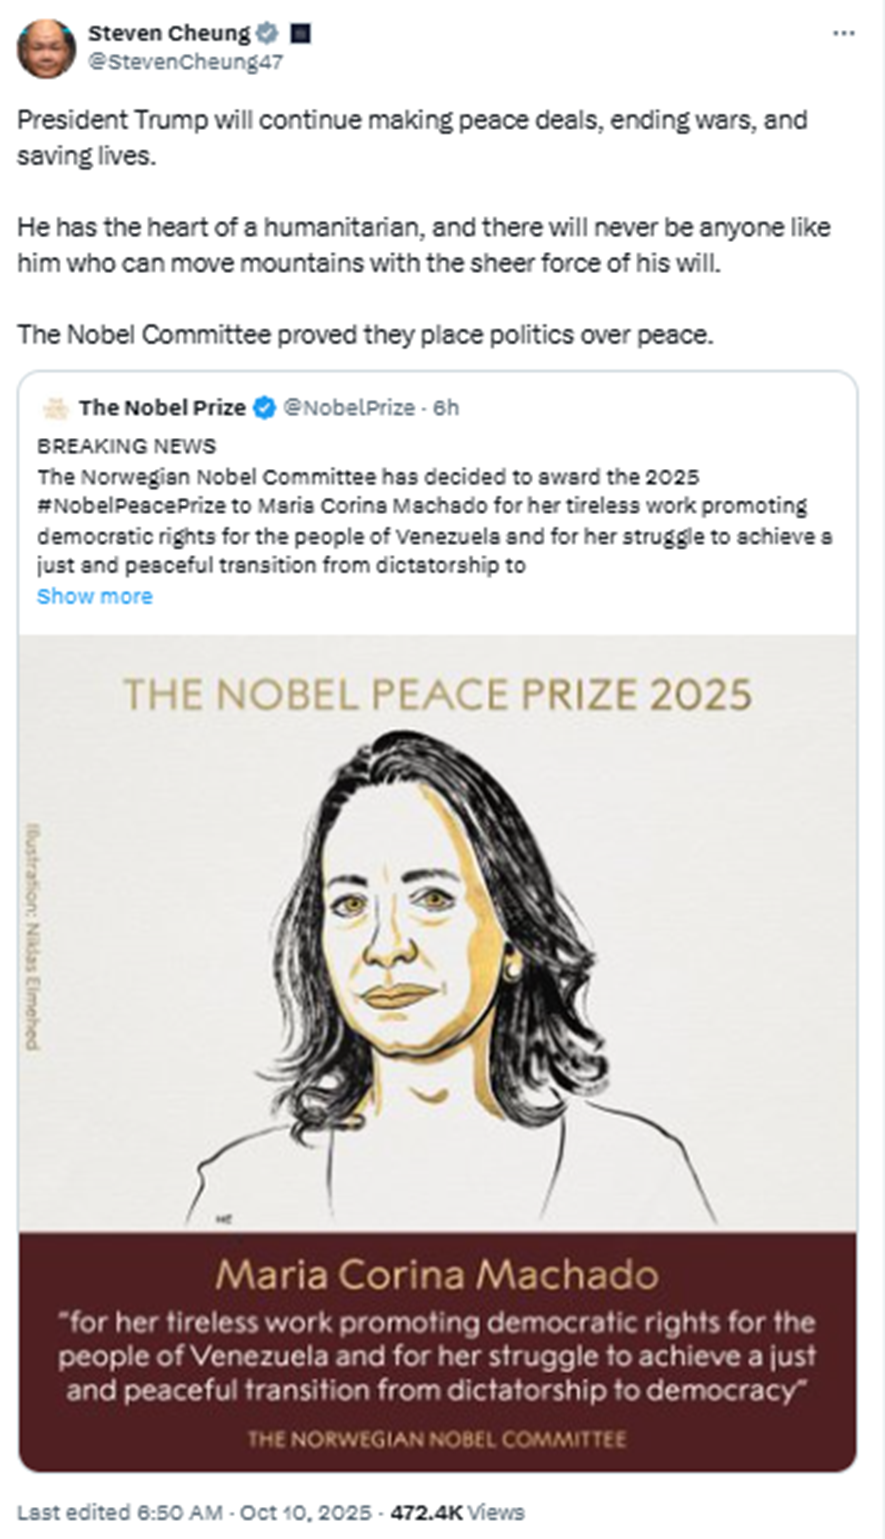Viewport: 885px width, 1539px height.
Task: Visit the @StevenCheung47 handle
Action: [185, 61]
